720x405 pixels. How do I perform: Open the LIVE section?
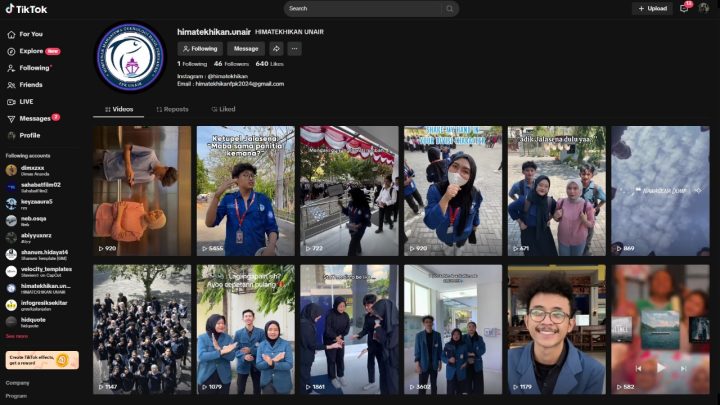pyautogui.click(x=26, y=101)
